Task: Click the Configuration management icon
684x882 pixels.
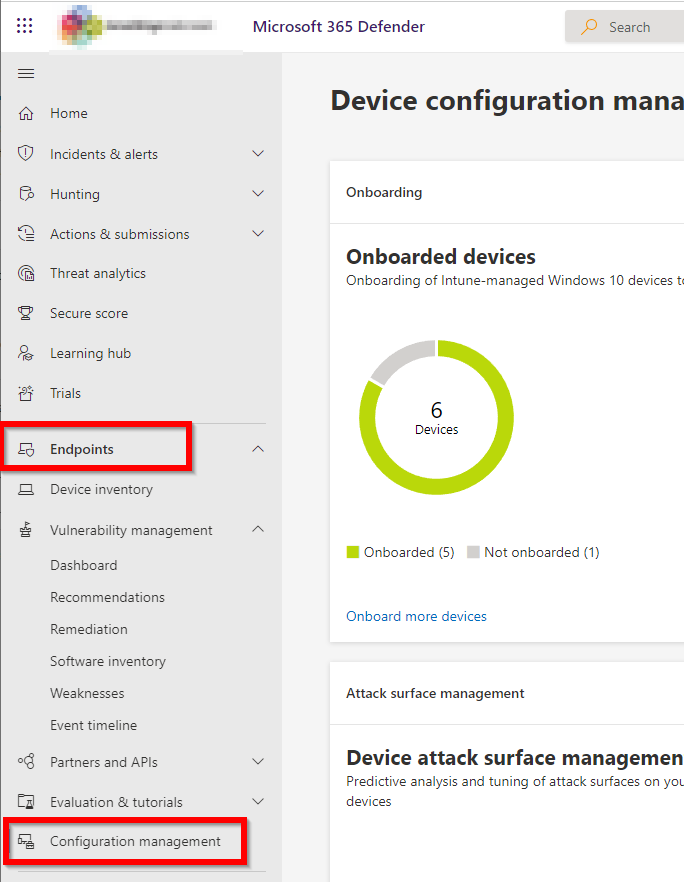Action: pyautogui.click(x=26, y=842)
